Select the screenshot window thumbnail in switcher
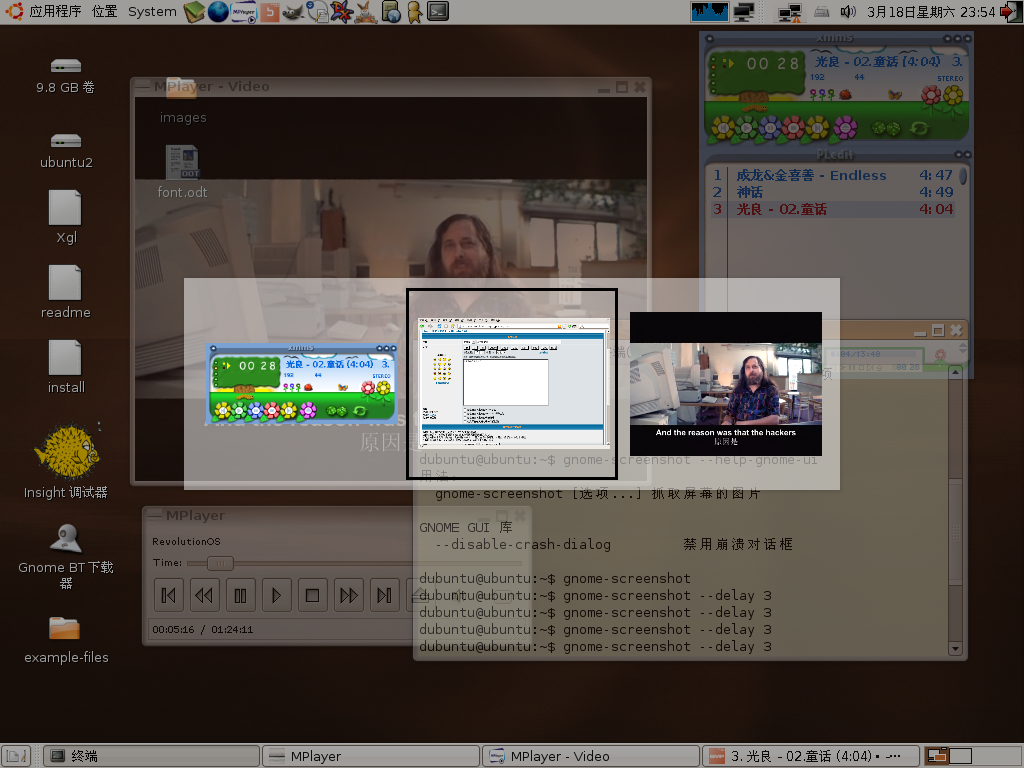 click(x=513, y=383)
